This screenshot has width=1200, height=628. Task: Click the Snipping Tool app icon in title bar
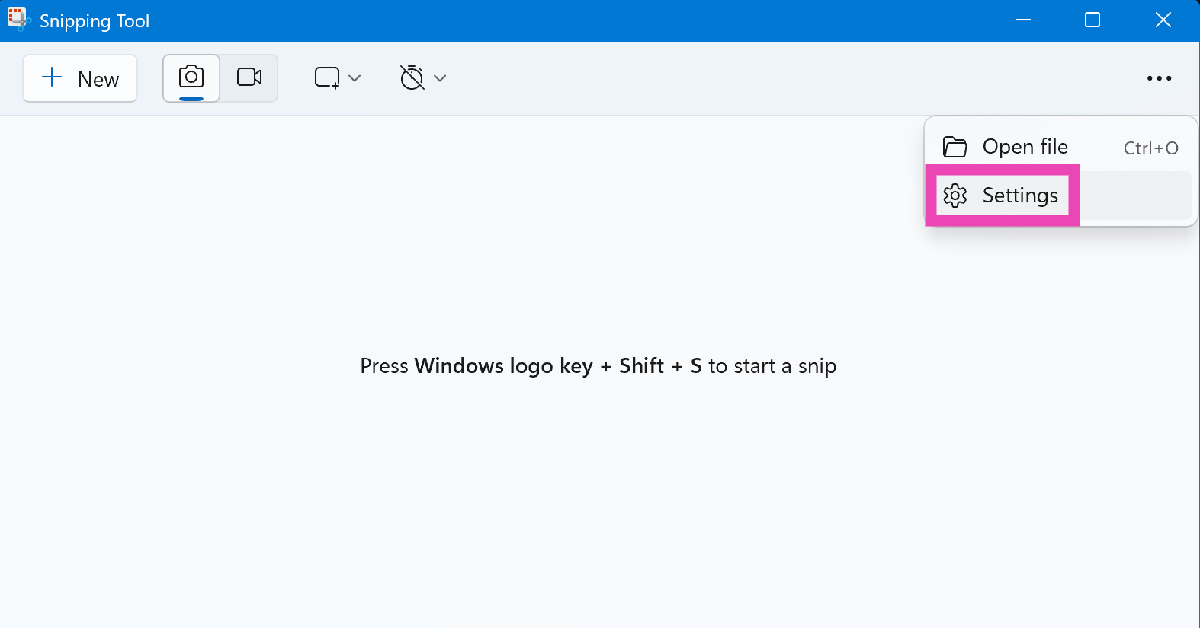pos(19,20)
